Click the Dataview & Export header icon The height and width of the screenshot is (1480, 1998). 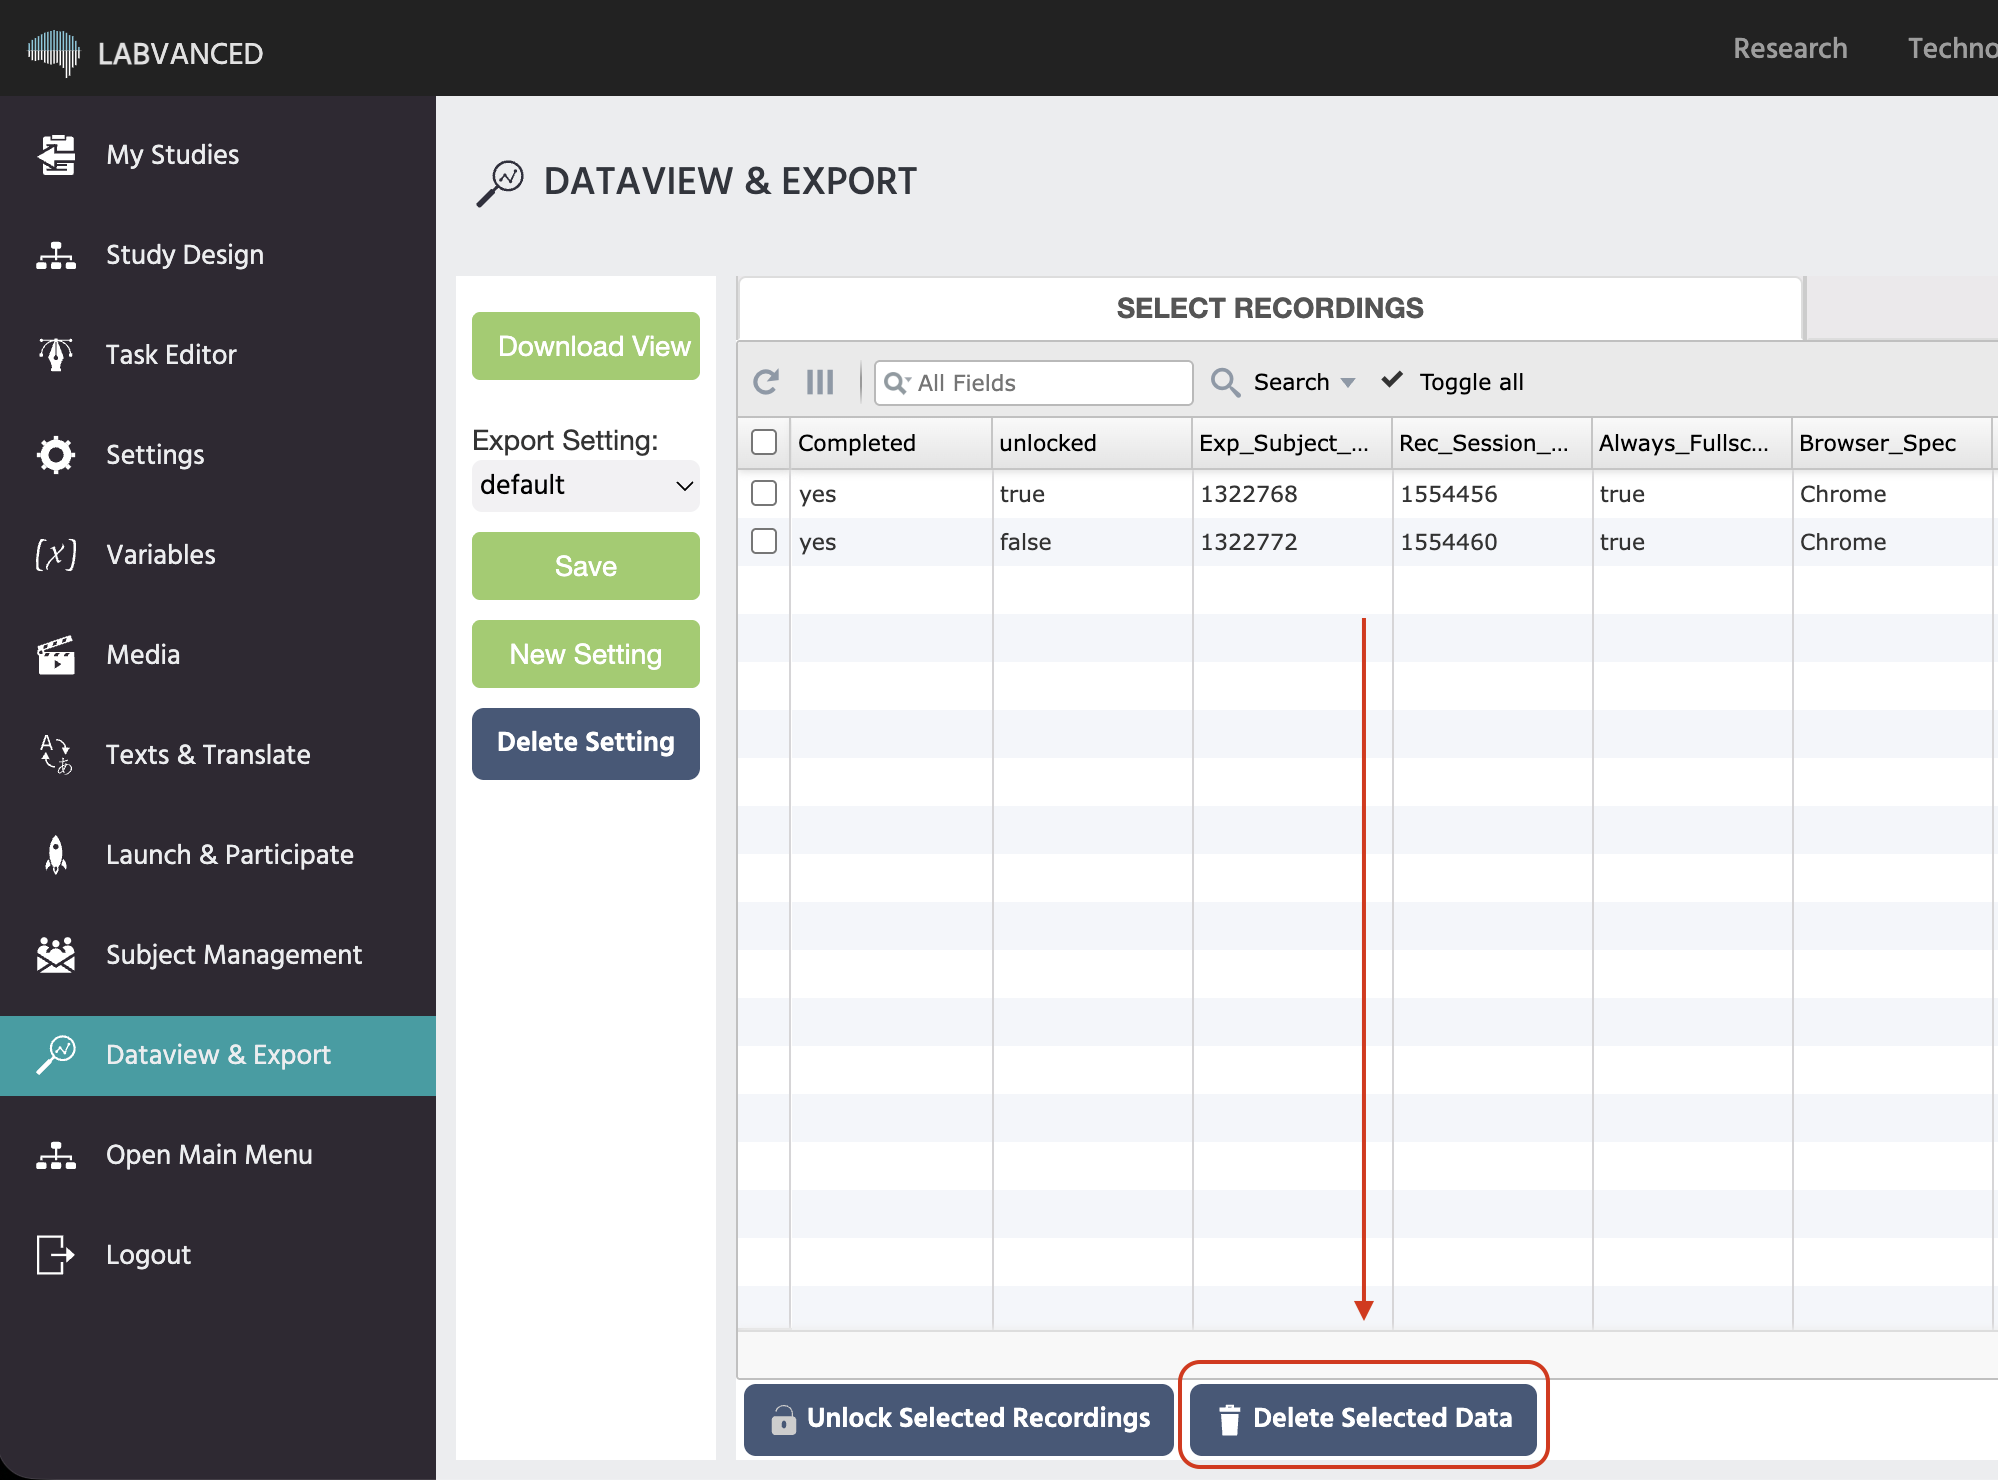tap(500, 183)
